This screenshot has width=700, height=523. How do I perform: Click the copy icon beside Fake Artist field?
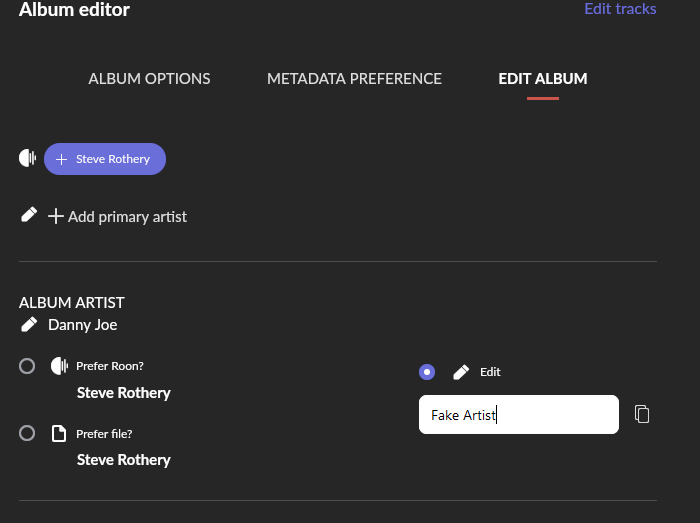pos(642,414)
